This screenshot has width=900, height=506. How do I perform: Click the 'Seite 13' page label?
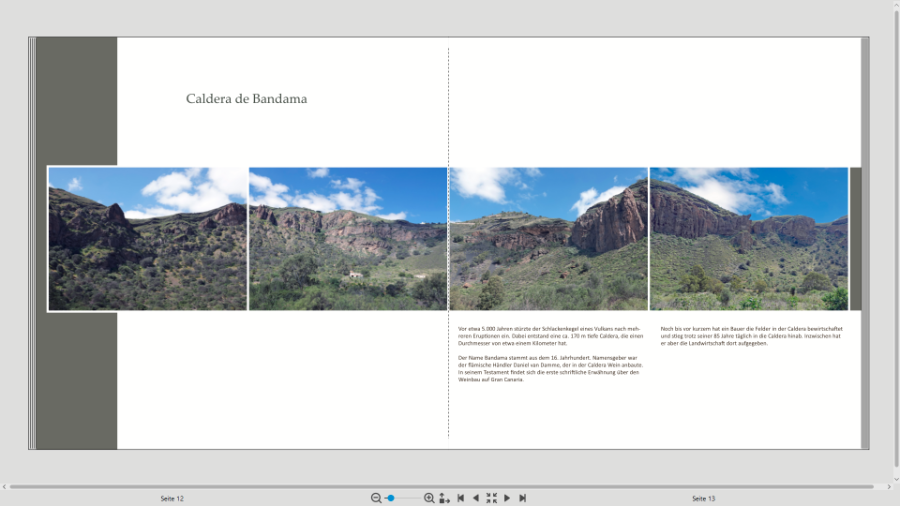(704, 499)
